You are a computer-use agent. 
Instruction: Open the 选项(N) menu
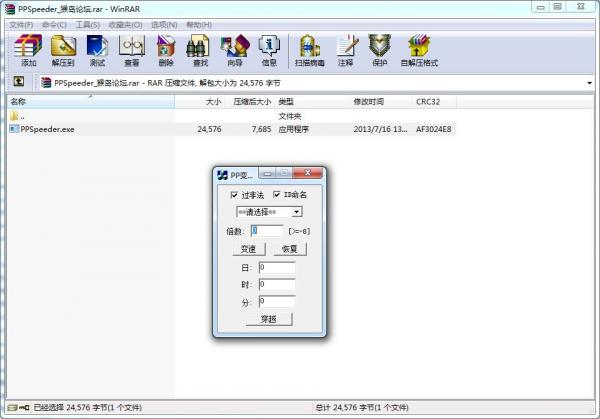pos(164,25)
